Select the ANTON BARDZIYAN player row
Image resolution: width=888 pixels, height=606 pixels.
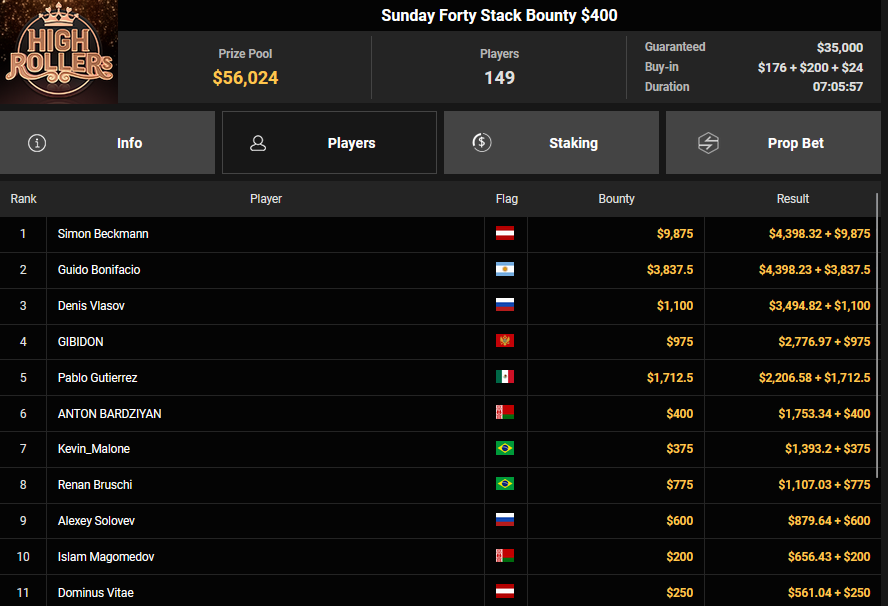point(109,414)
